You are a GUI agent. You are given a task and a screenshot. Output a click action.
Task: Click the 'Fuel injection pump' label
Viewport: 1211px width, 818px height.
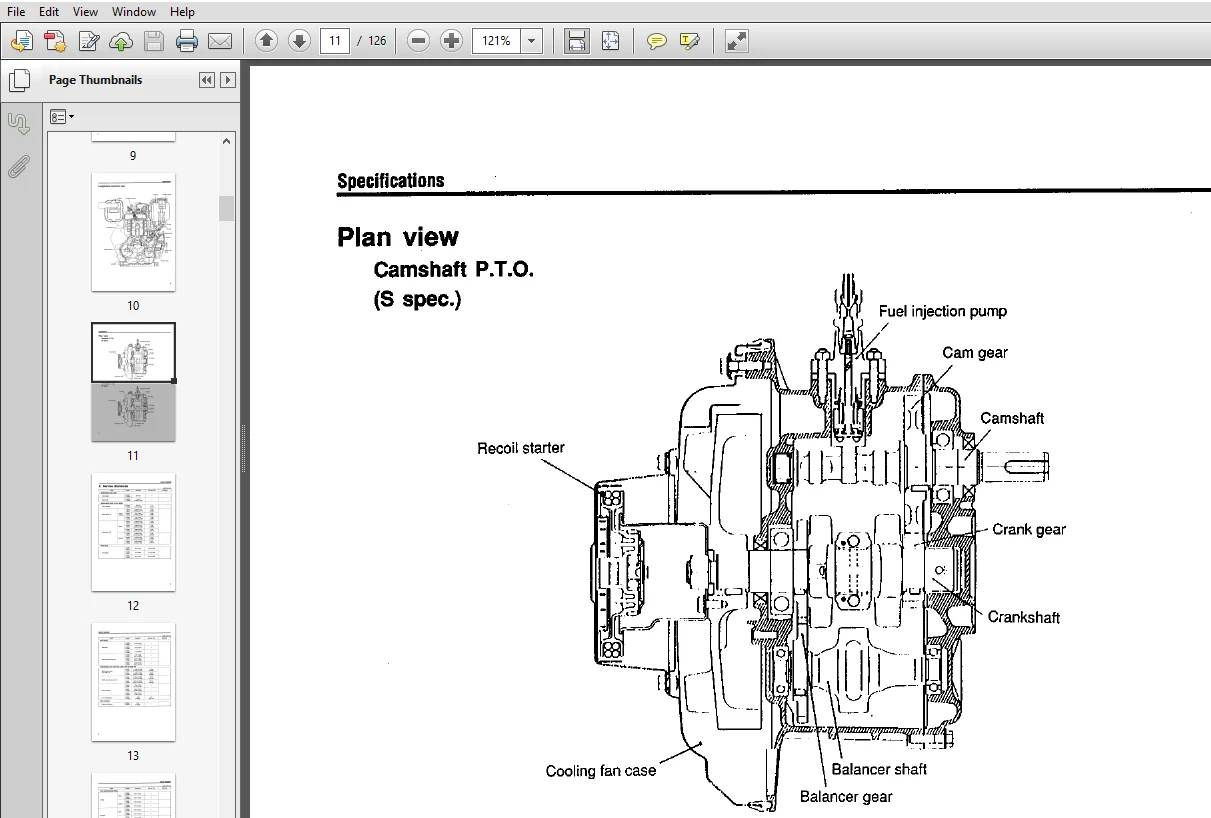click(x=943, y=311)
